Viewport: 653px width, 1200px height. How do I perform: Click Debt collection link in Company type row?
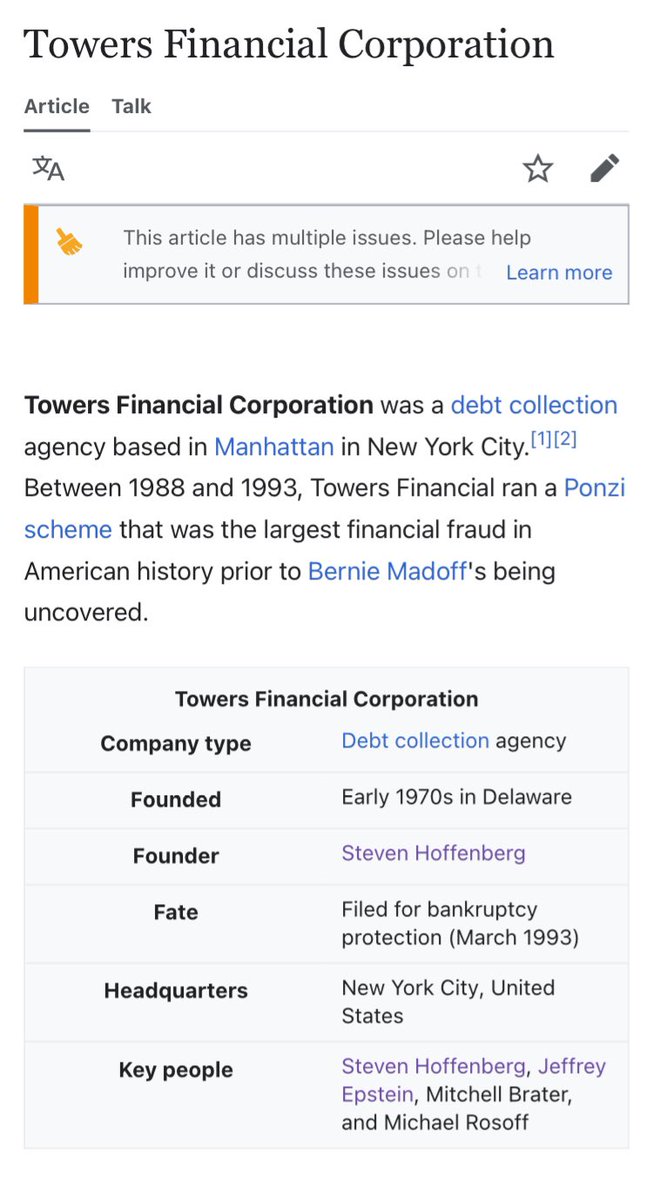coord(415,741)
